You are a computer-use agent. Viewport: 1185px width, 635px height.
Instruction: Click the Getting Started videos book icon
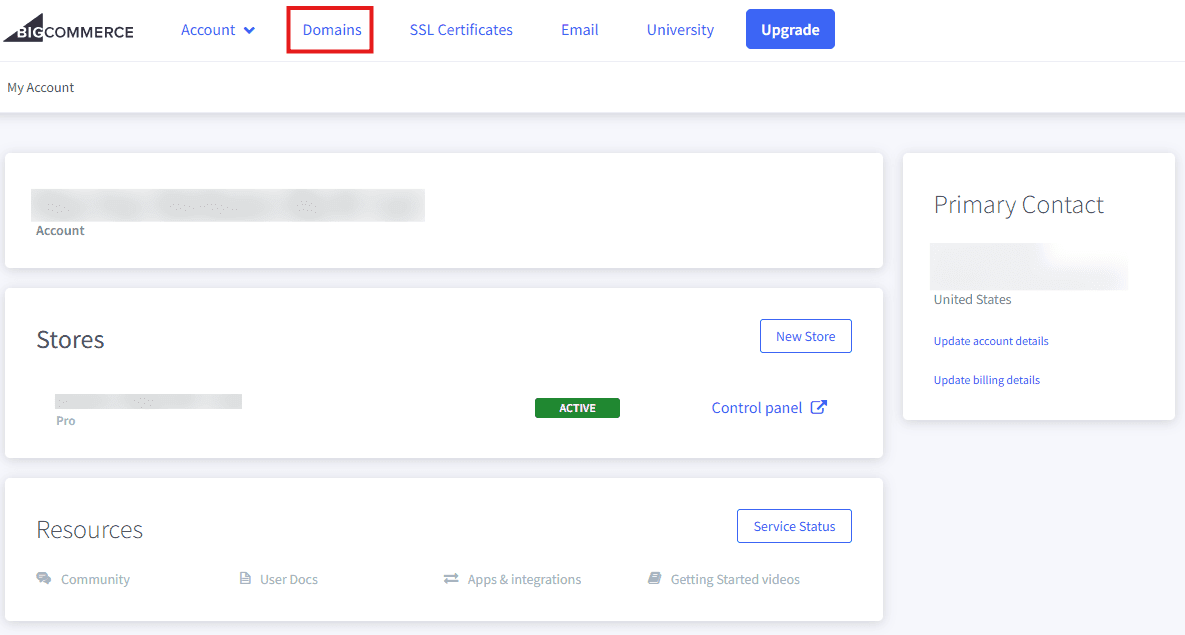(654, 578)
